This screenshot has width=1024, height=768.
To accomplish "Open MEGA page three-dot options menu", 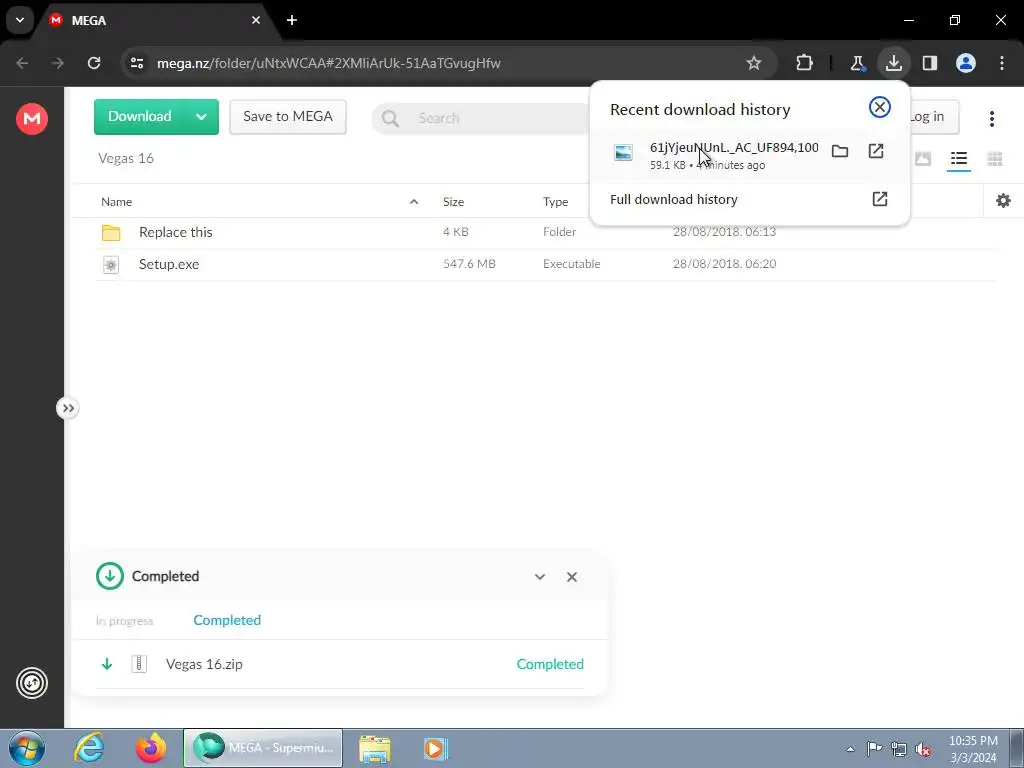I will coord(991,118).
